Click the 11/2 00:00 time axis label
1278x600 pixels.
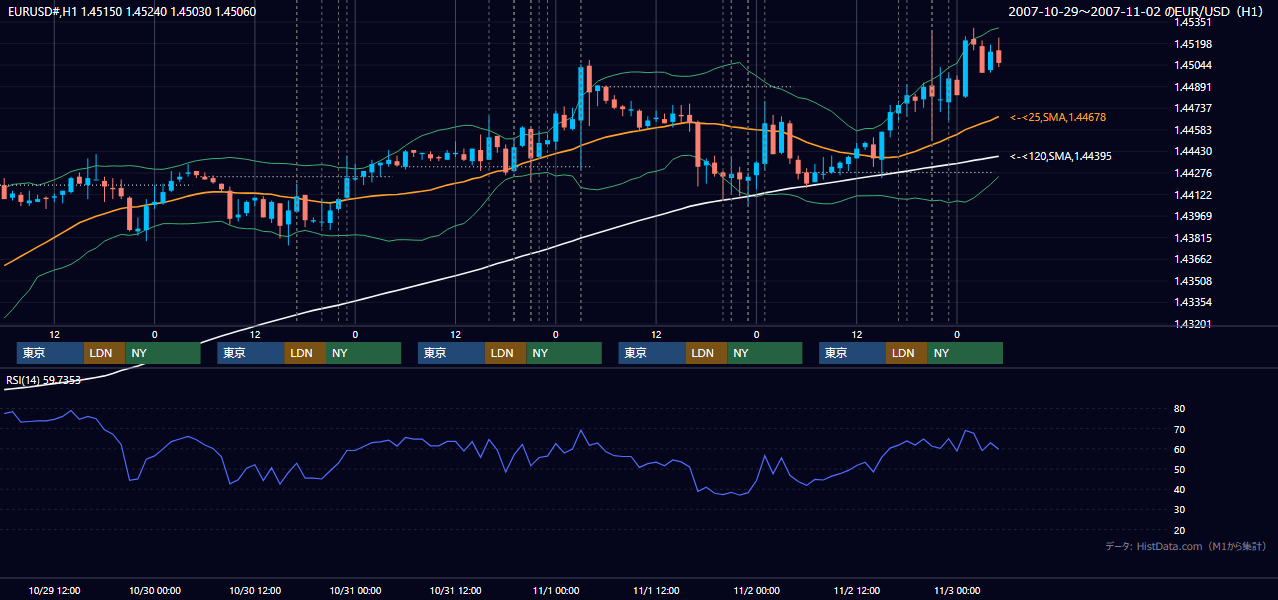point(756,590)
